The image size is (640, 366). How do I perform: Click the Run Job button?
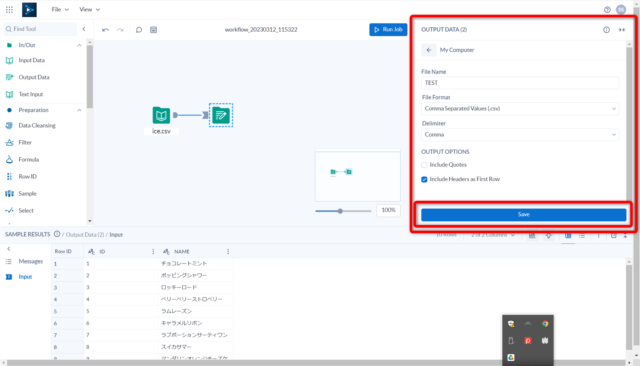388,29
